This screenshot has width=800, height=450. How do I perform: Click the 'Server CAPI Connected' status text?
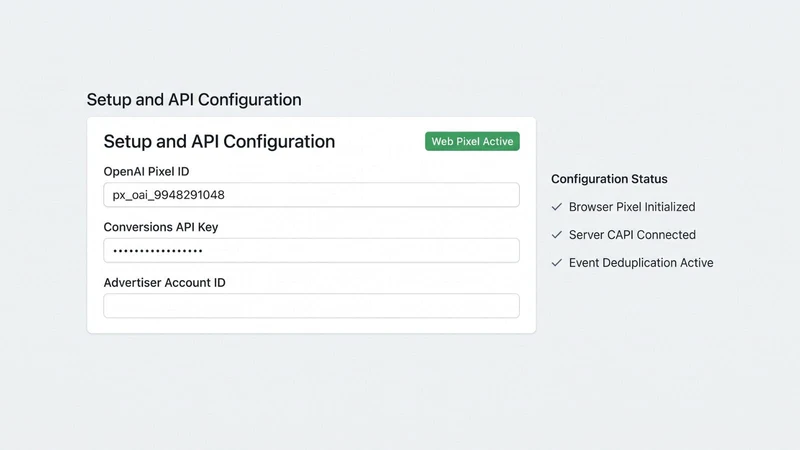(632, 235)
